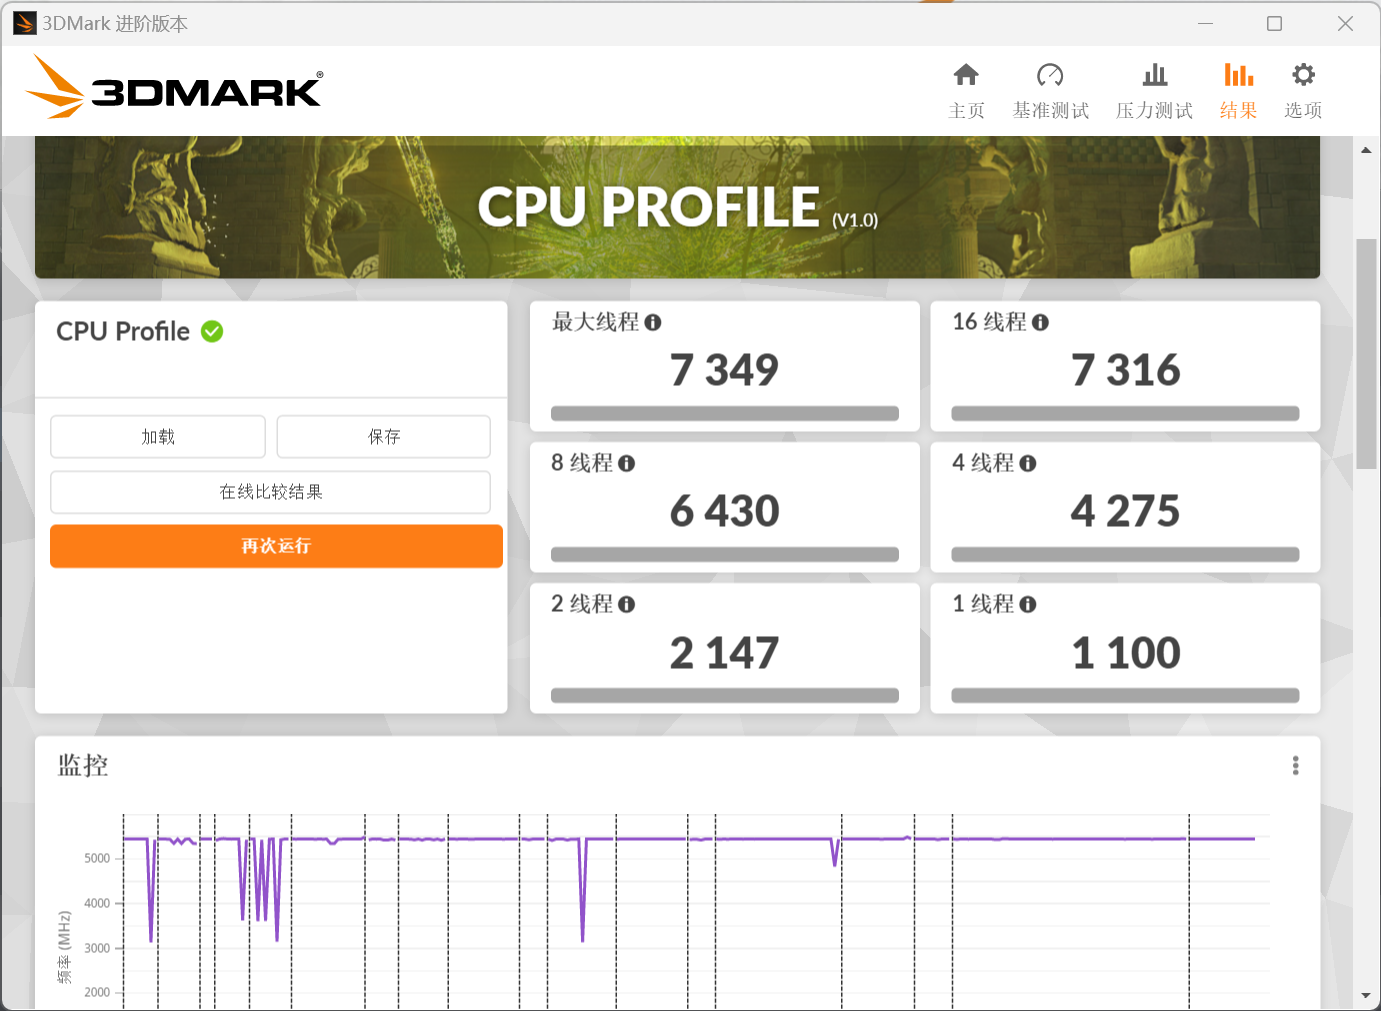Click the 1 线程 score progress bar
The image size is (1381, 1011).
[1125, 695]
